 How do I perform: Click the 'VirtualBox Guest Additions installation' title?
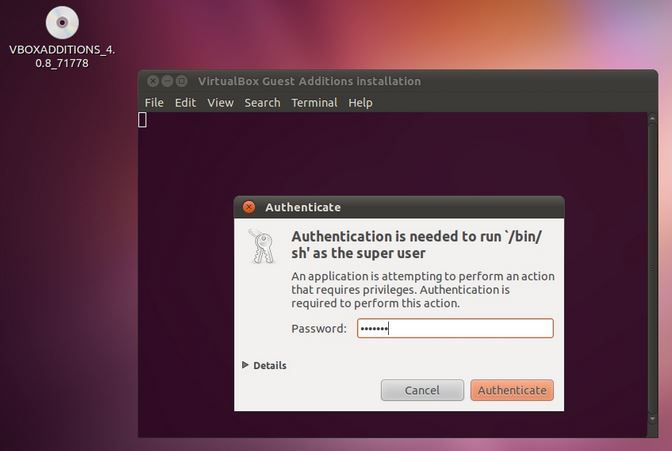309,81
